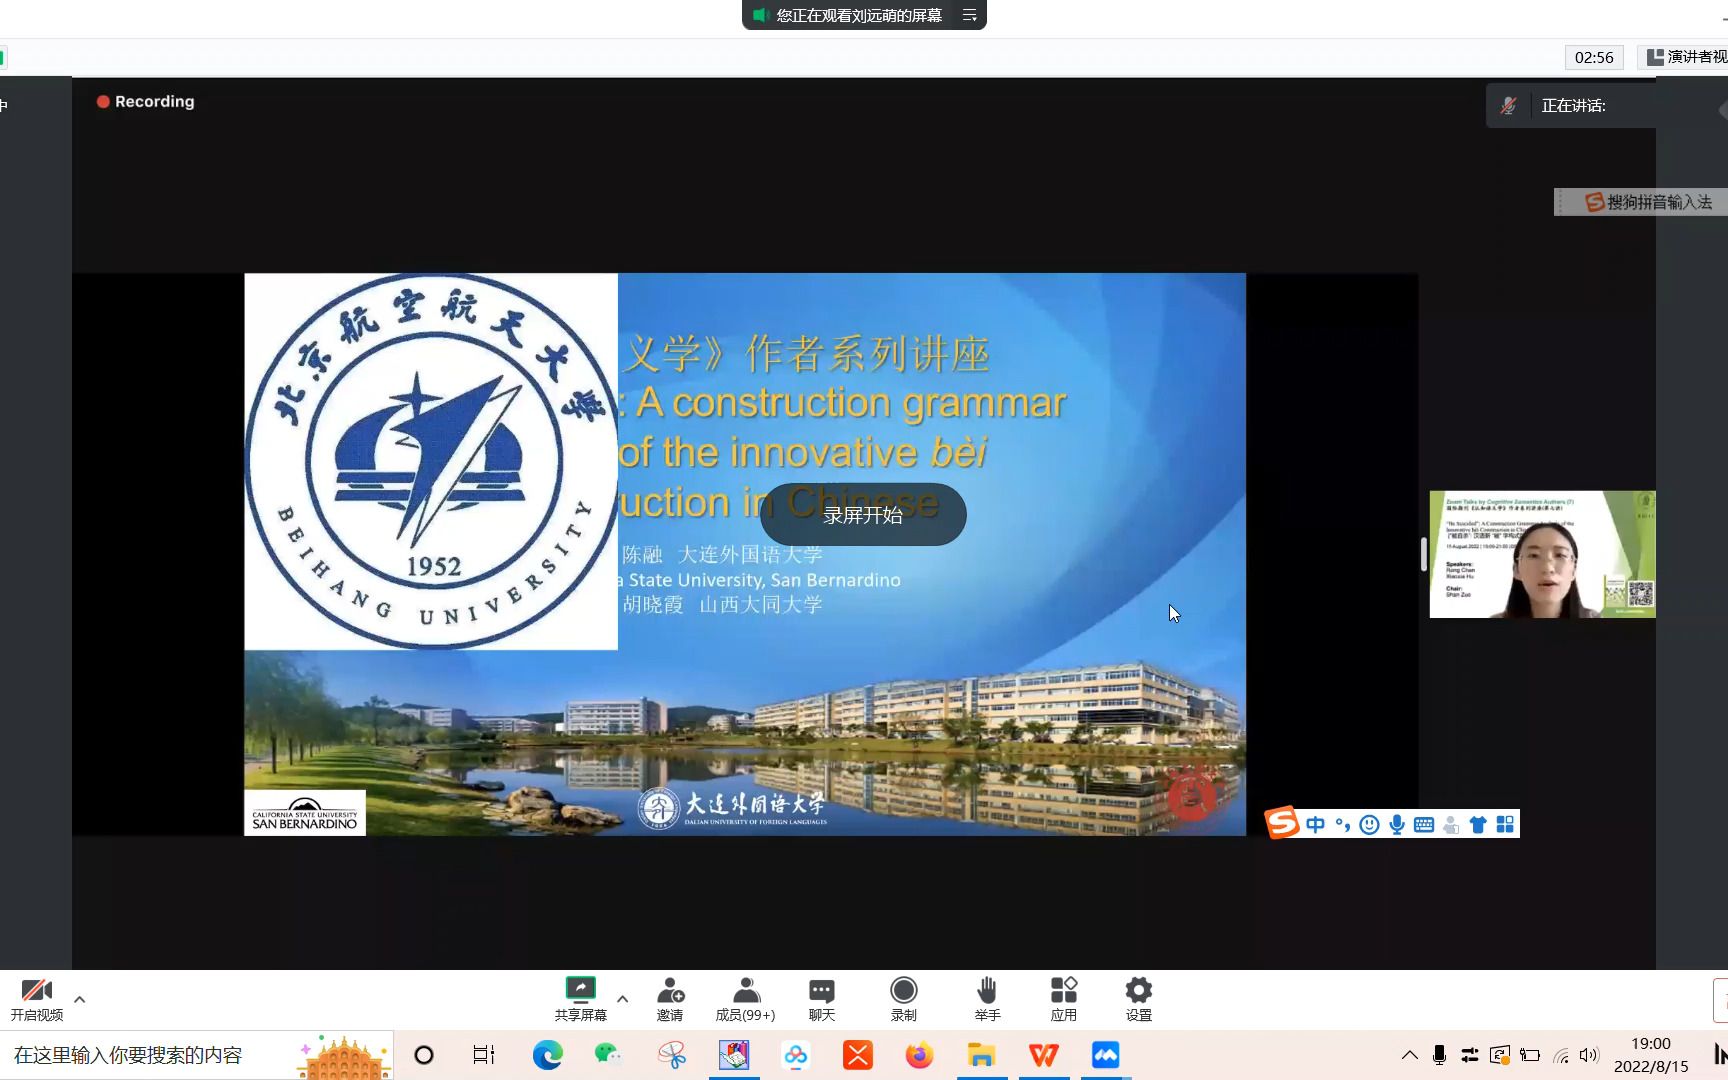Screen dimensions: 1728x1080
Task: Open the orange X app in taskbar
Action: click(x=858, y=1055)
